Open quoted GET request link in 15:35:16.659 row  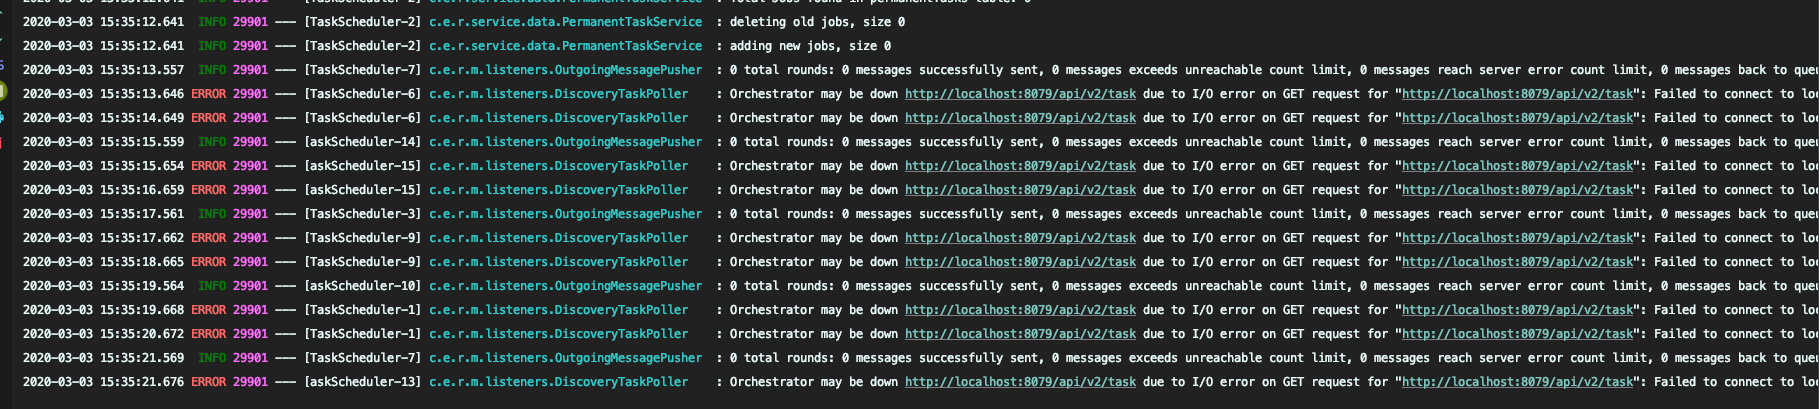[x=1517, y=190]
